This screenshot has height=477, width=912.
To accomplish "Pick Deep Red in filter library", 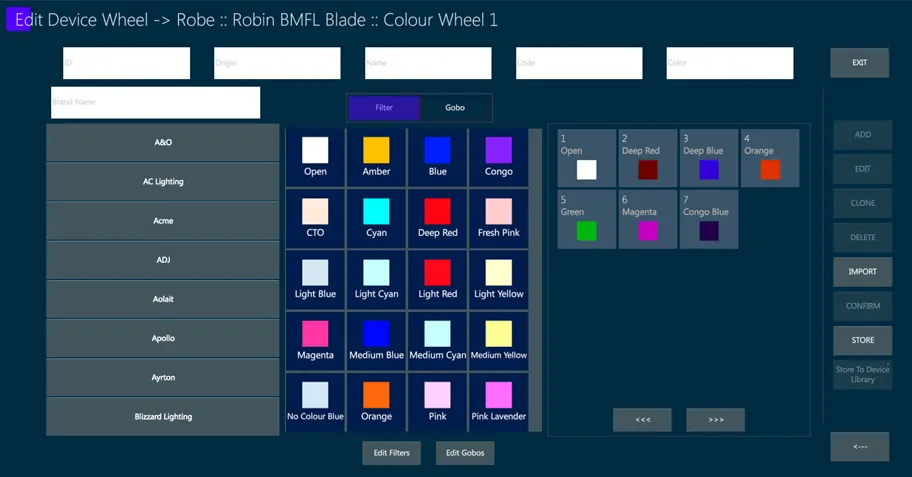I will tap(437, 219).
